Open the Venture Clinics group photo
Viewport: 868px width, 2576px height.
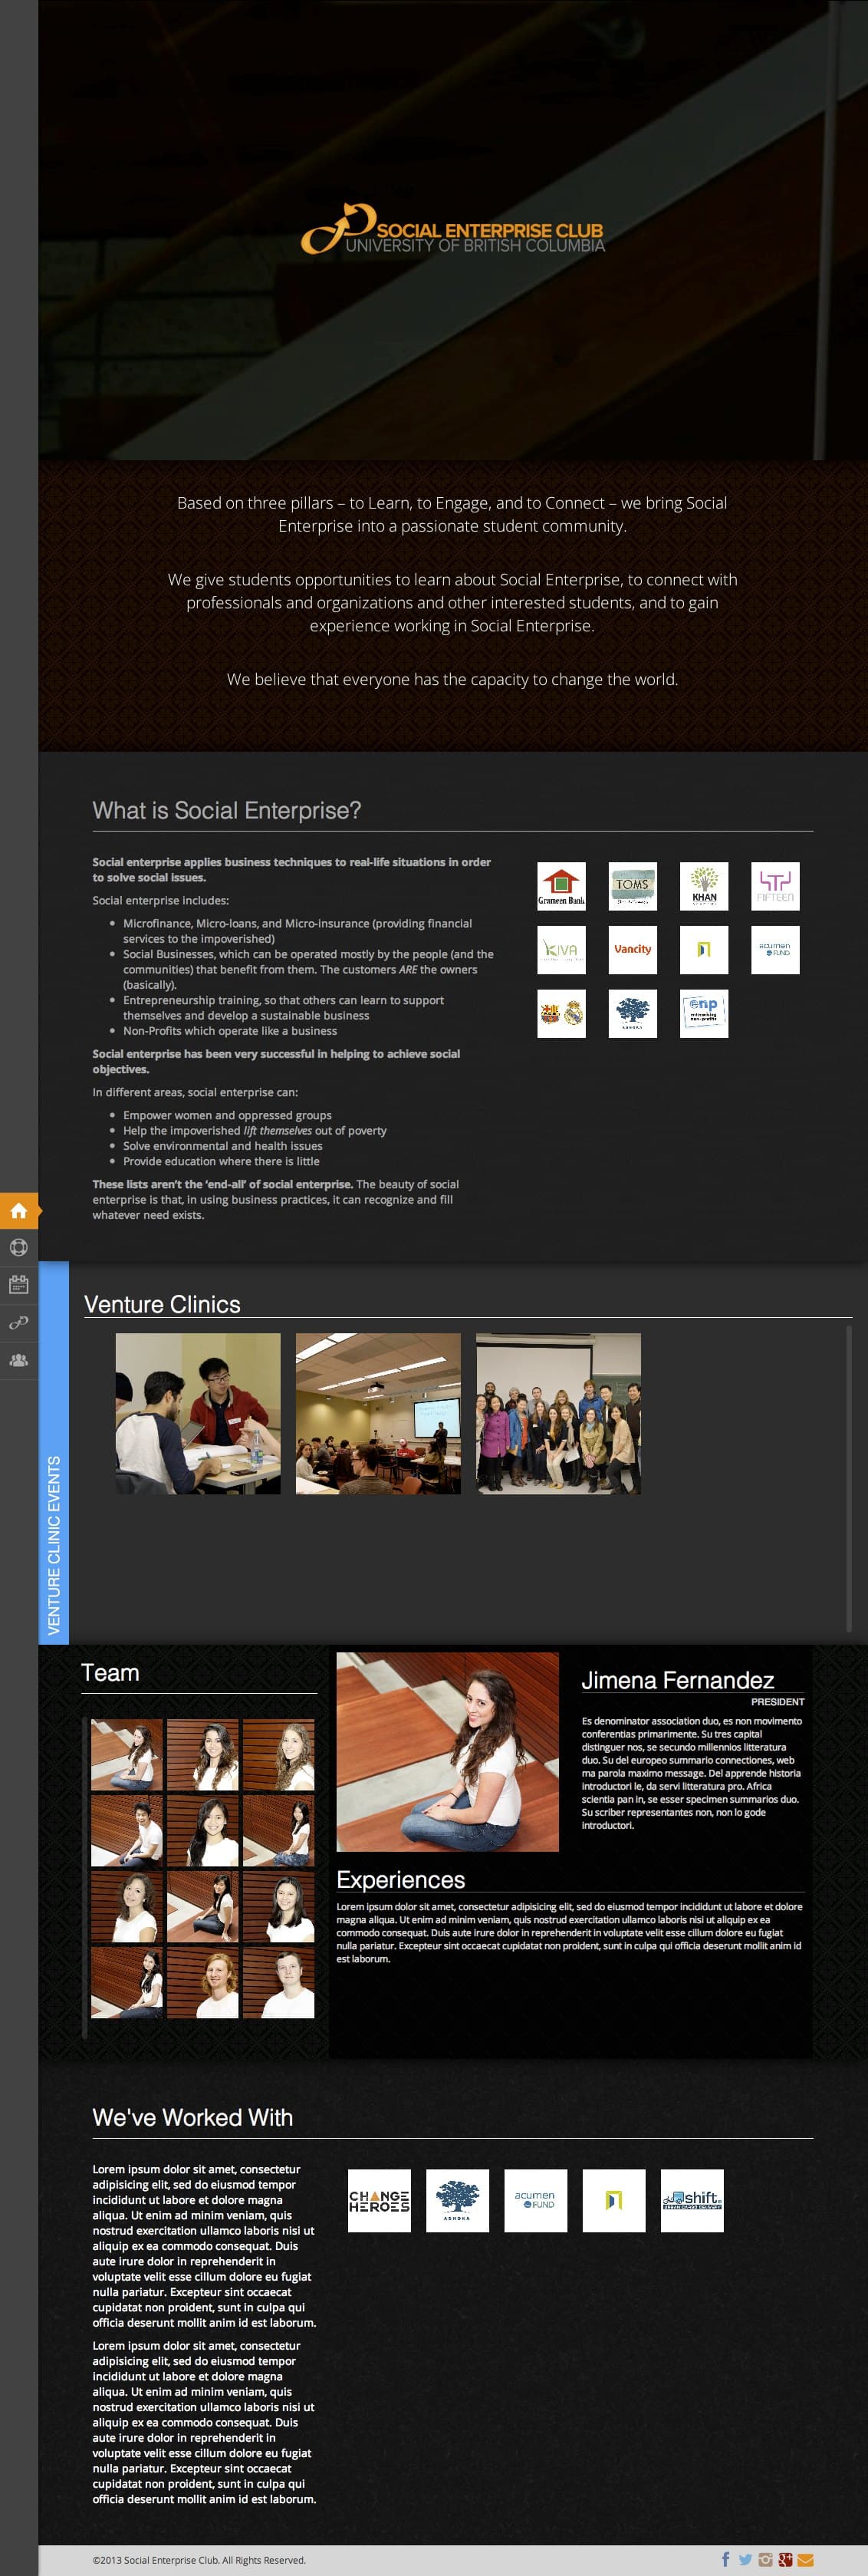558,1413
